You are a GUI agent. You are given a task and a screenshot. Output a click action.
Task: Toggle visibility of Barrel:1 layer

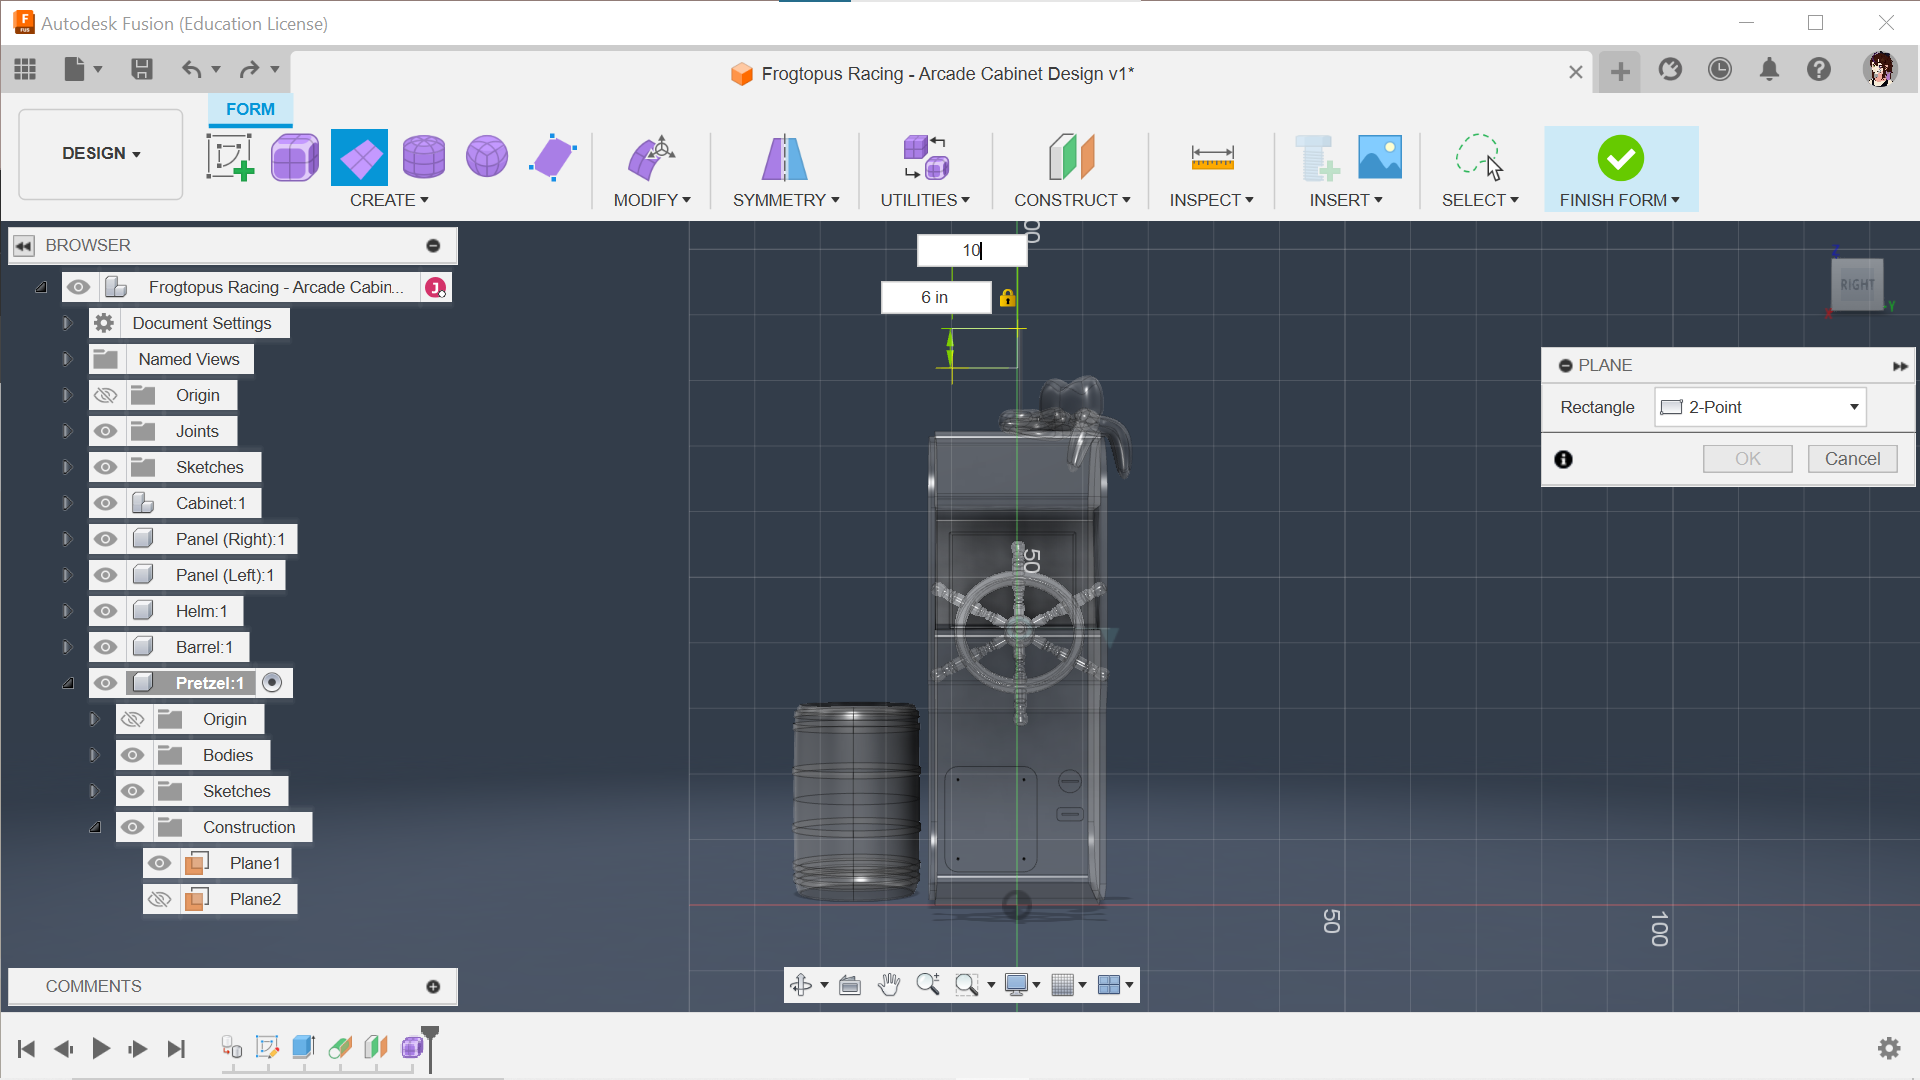pos(104,646)
